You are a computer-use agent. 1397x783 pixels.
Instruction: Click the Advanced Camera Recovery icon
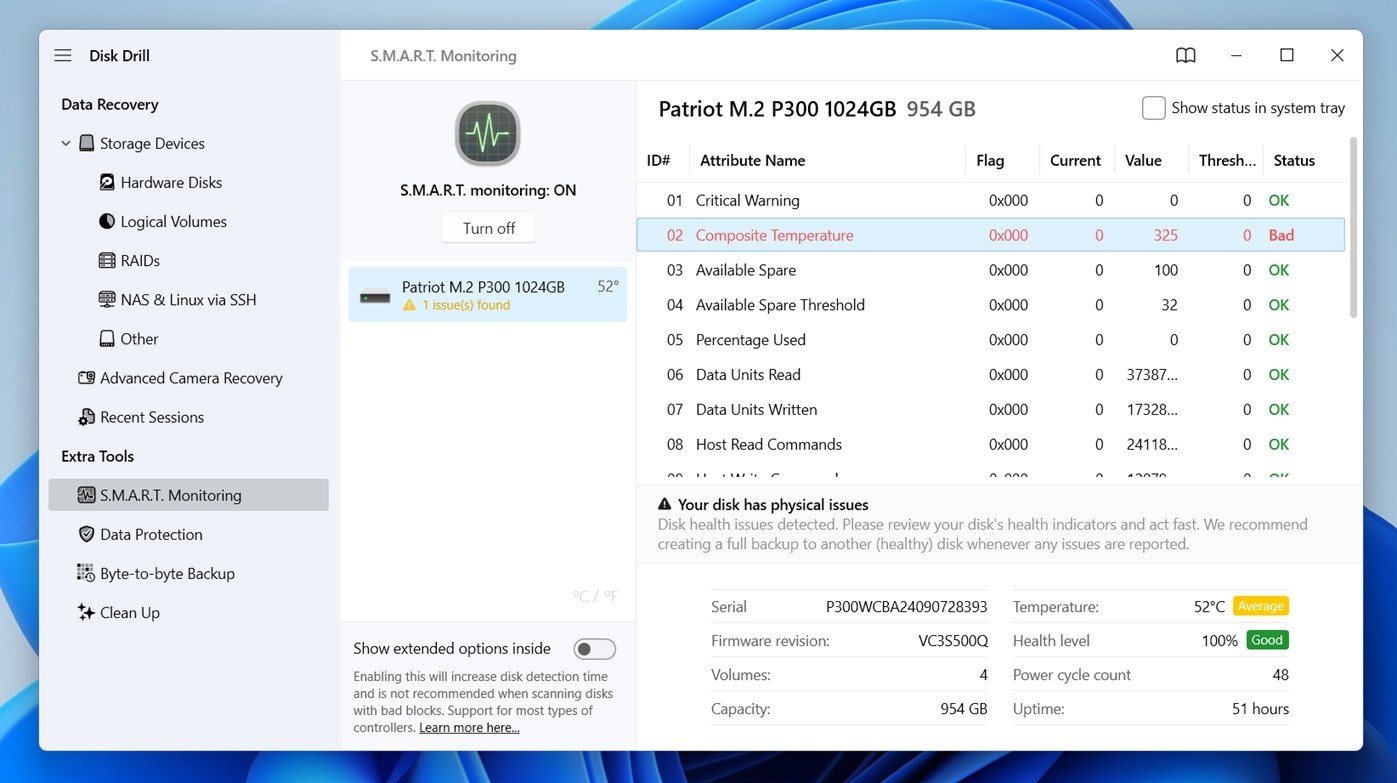tap(87, 377)
